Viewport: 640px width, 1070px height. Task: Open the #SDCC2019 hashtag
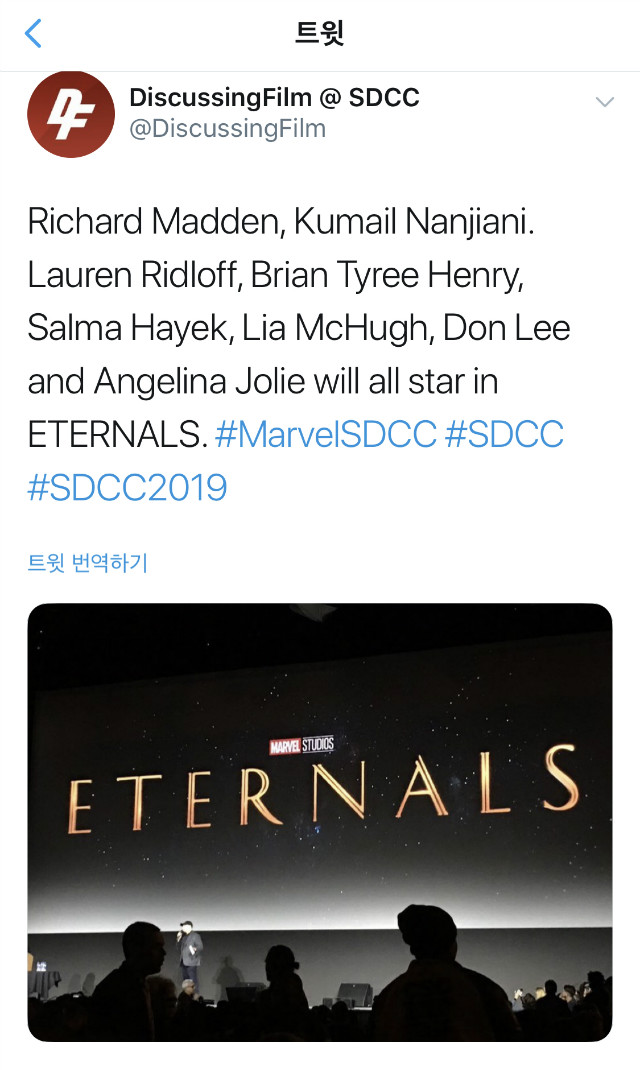pos(128,487)
